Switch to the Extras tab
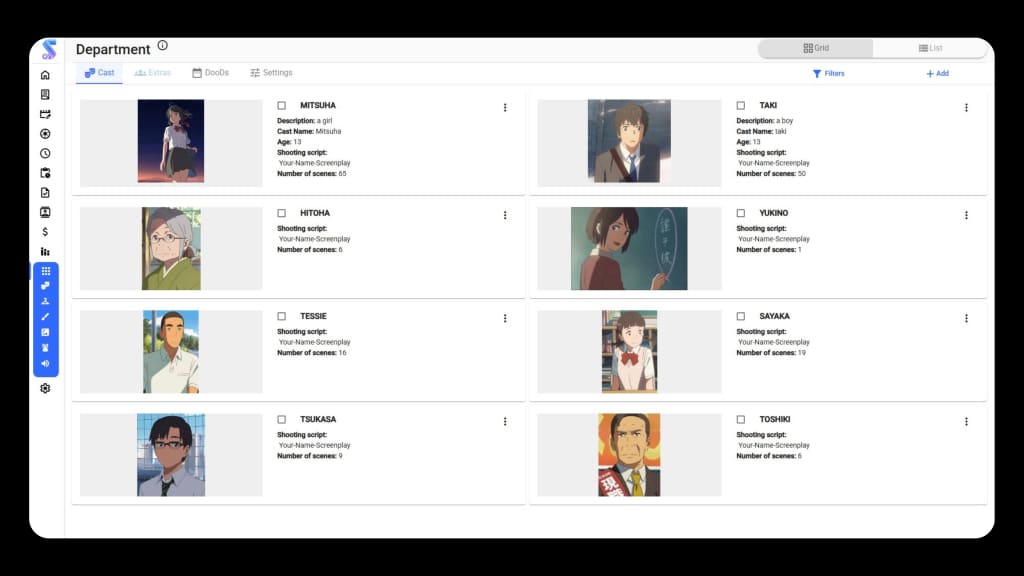This screenshot has width=1024, height=576. pos(152,72)
